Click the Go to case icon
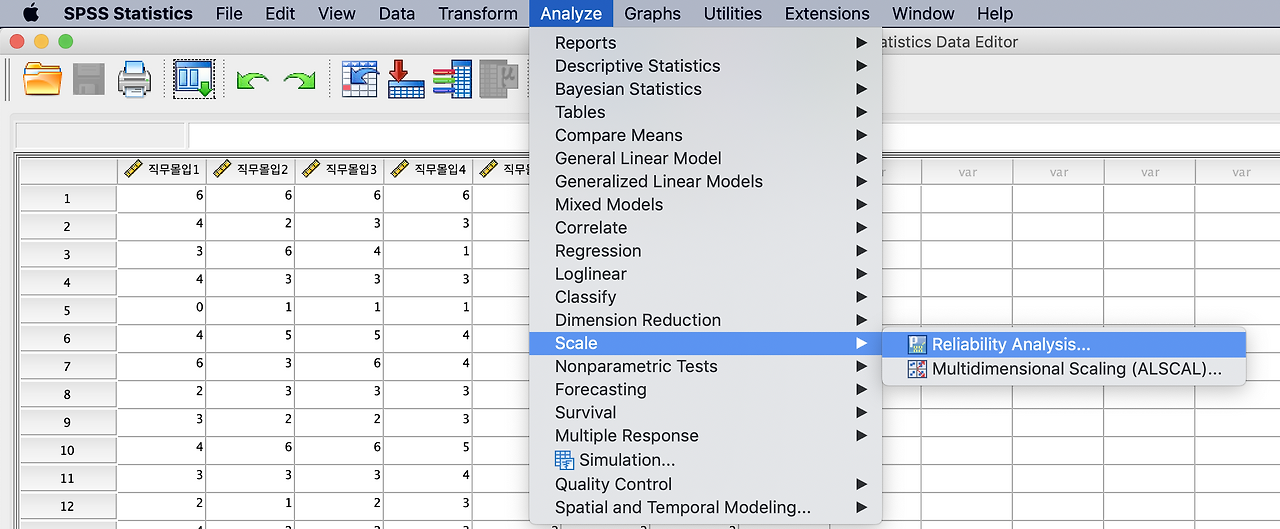Screen dimensions: 1280x529 [360, 78]
